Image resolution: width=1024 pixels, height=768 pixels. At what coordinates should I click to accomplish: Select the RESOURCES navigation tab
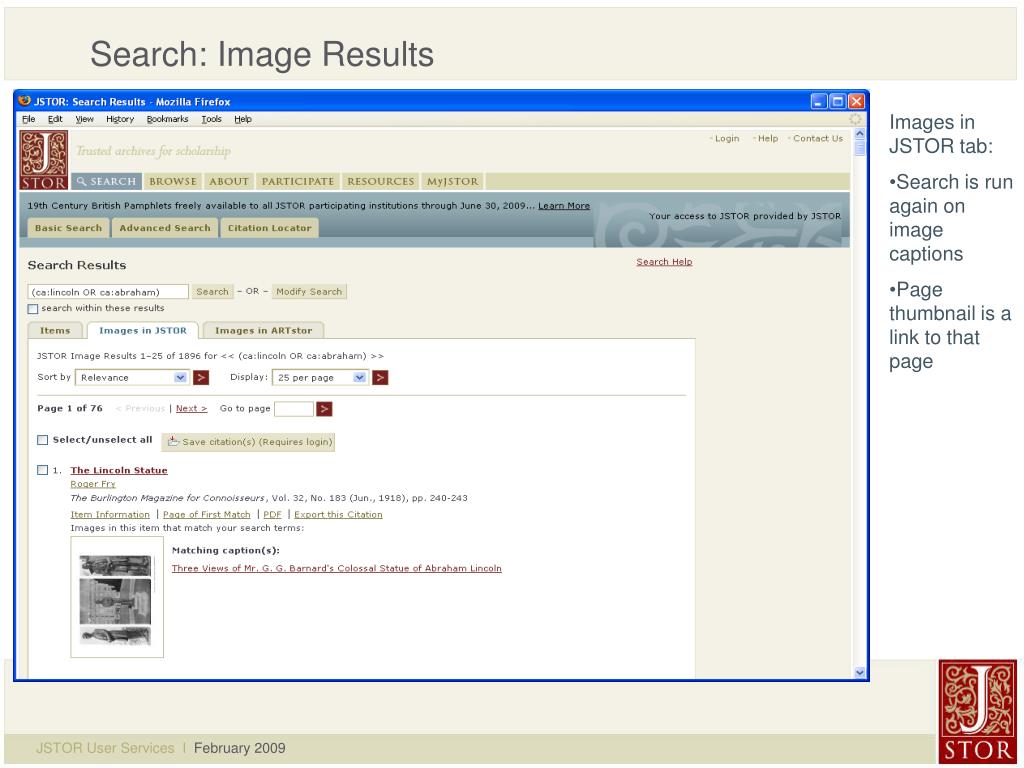380,181
